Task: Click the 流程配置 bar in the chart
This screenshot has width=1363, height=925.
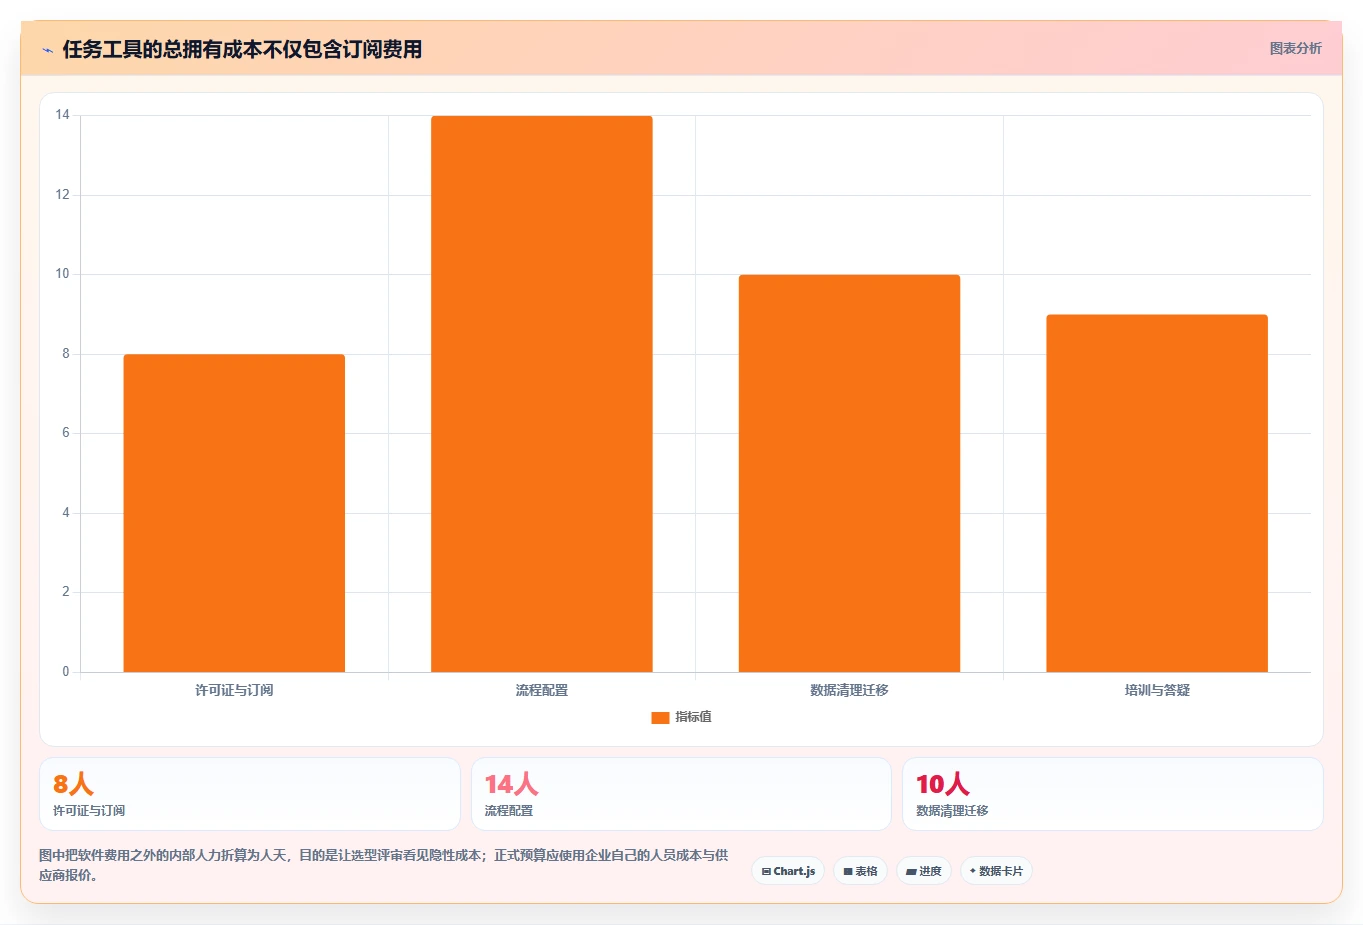Action: click(x=542, y=394)
